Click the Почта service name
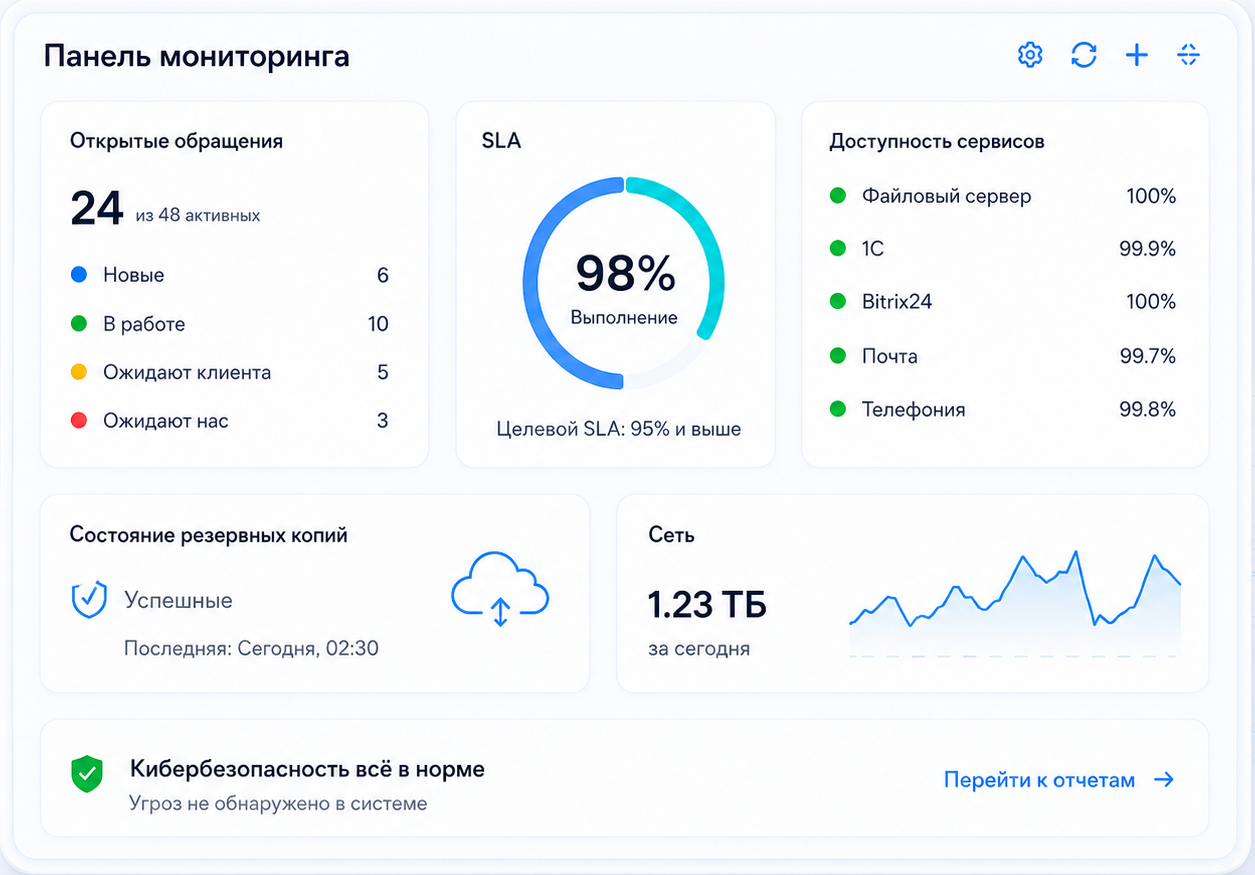Screen dimensions: 1255x875 click(x=890, y=356)
